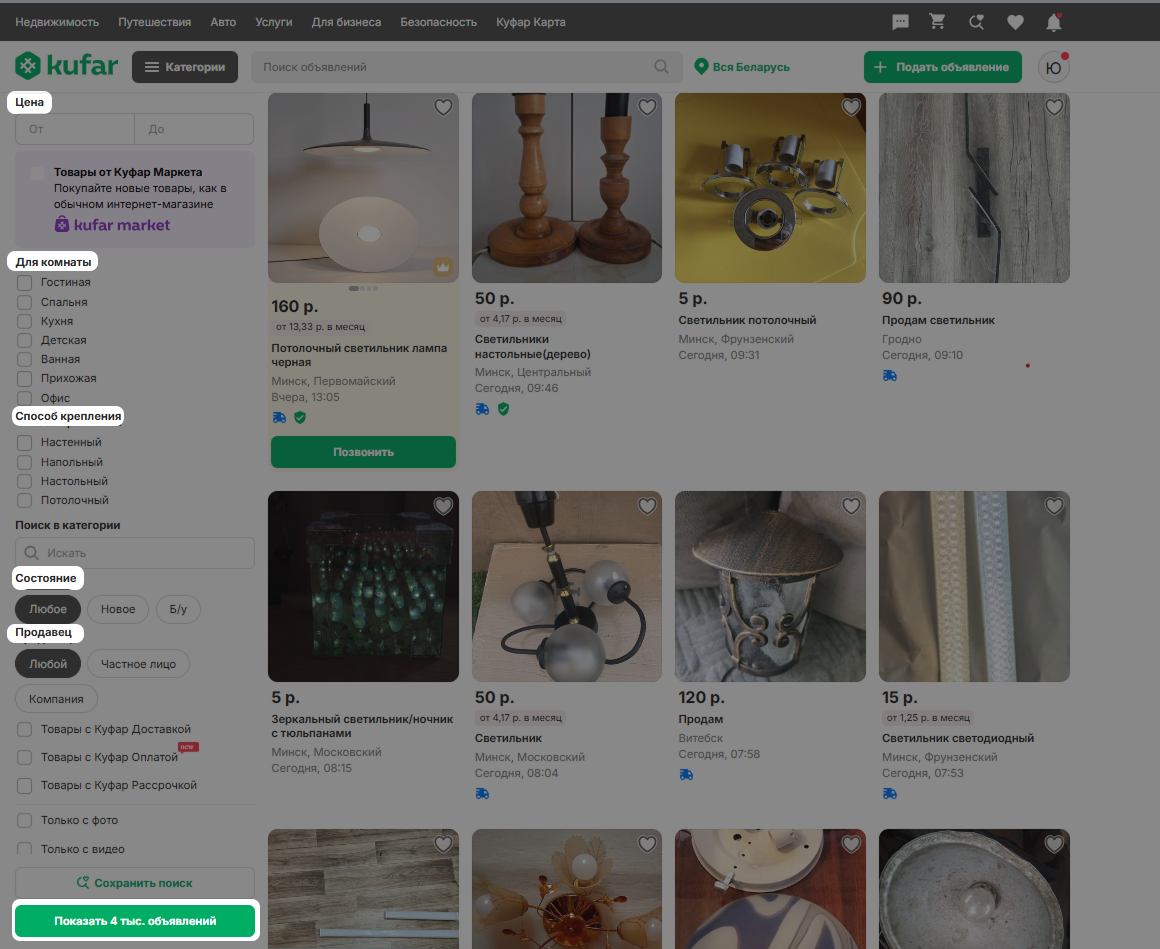Check the Потолочный mounting filter
The image size is (1160, 949).
(24, 500)
